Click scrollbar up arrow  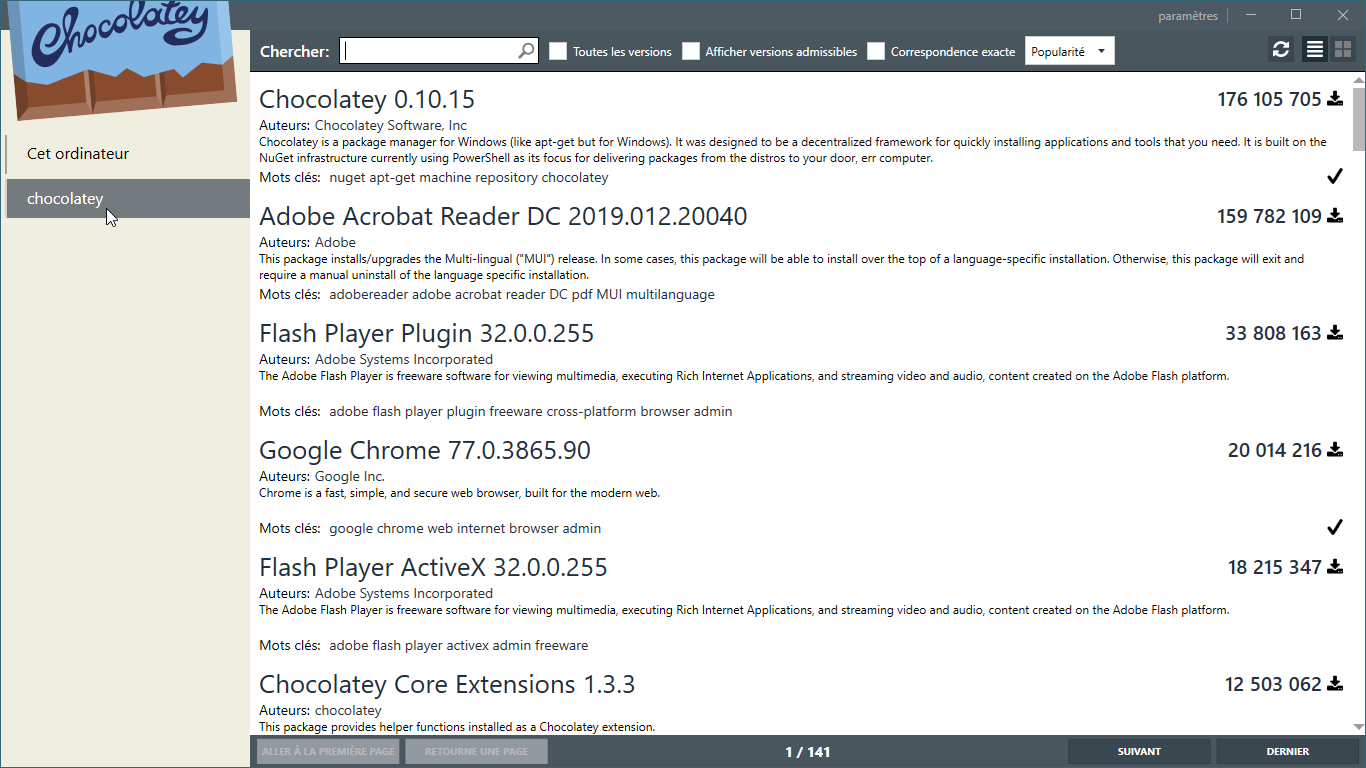click(1358, 80)
